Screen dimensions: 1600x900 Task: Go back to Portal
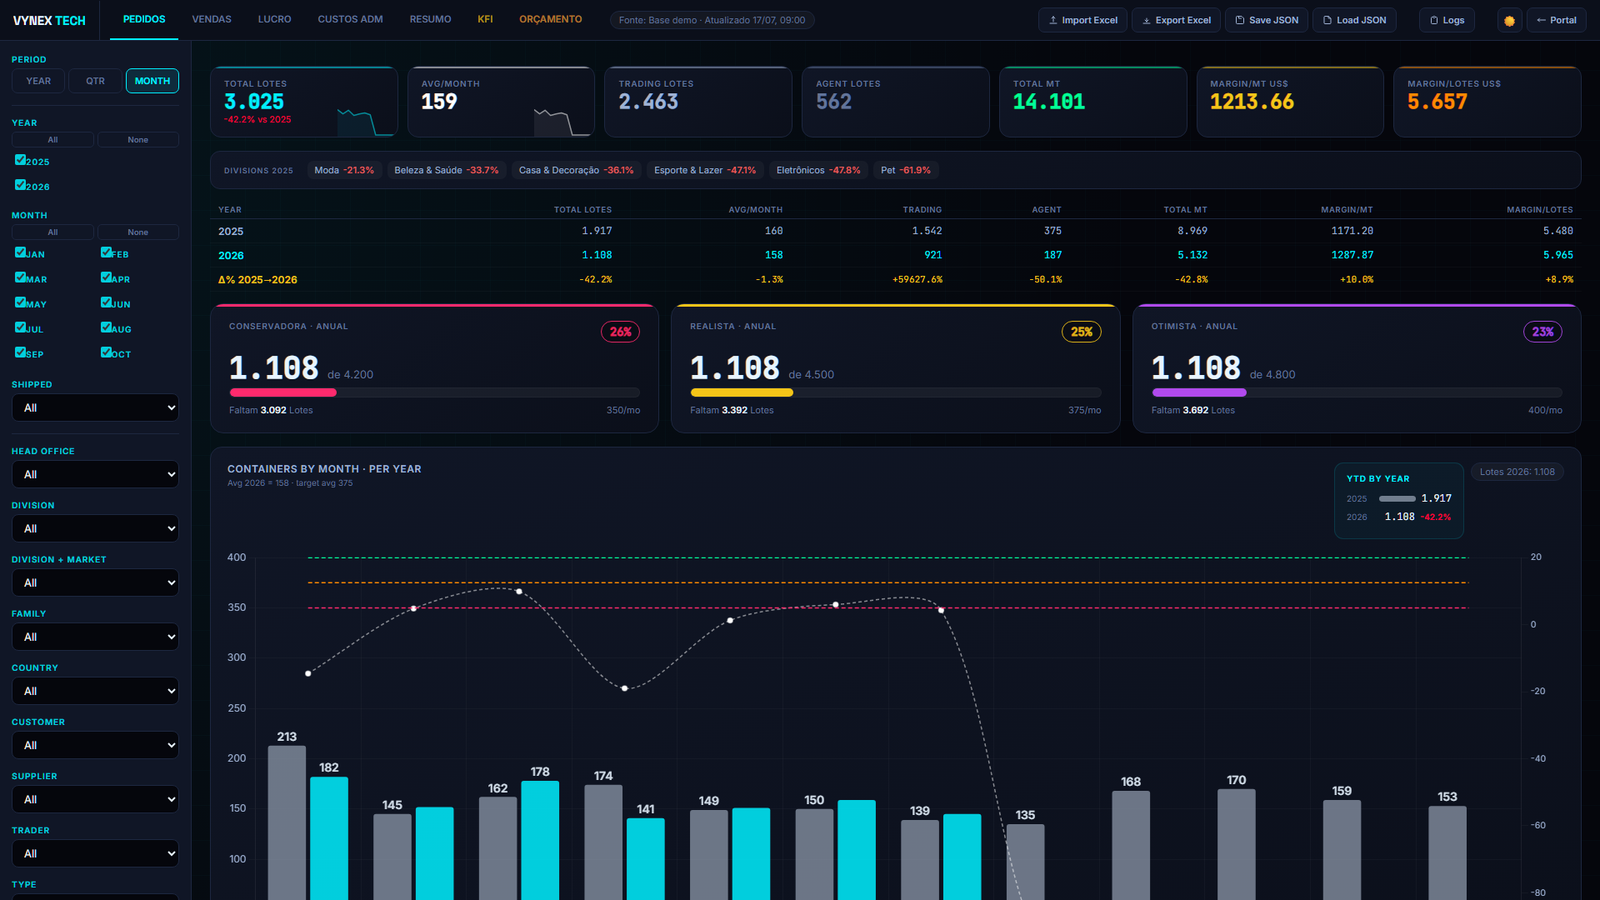pyautogui.click(x=1556, y=20)
